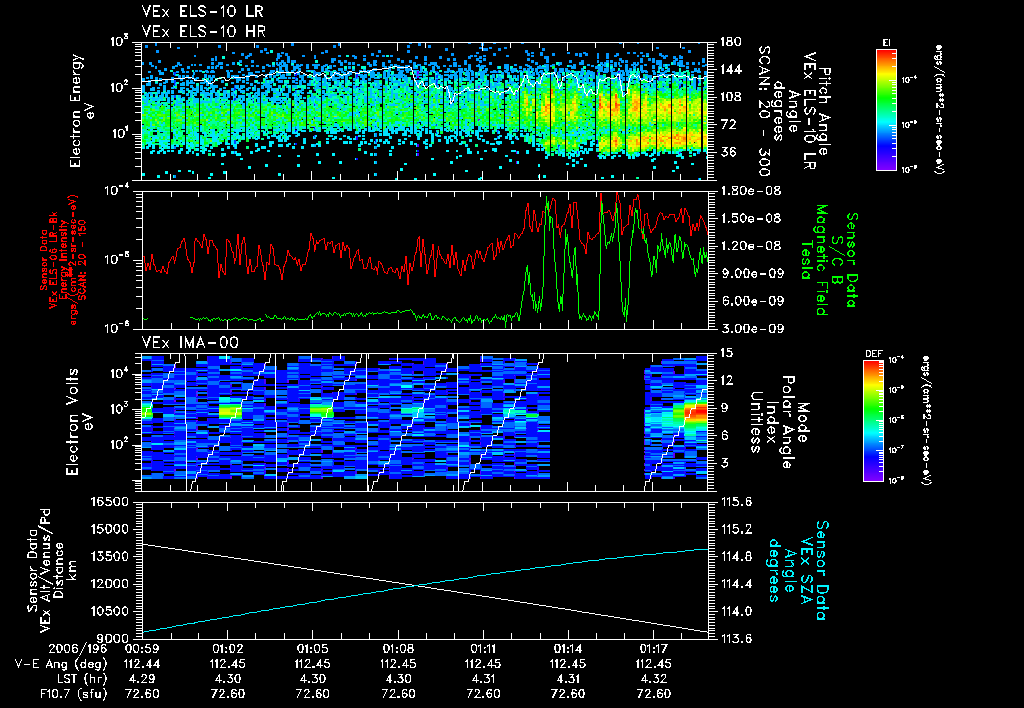Select the 'Electron Energy eV' axis label
Viewport: 1024px width, 708px height.
click(x=84, y=111)
